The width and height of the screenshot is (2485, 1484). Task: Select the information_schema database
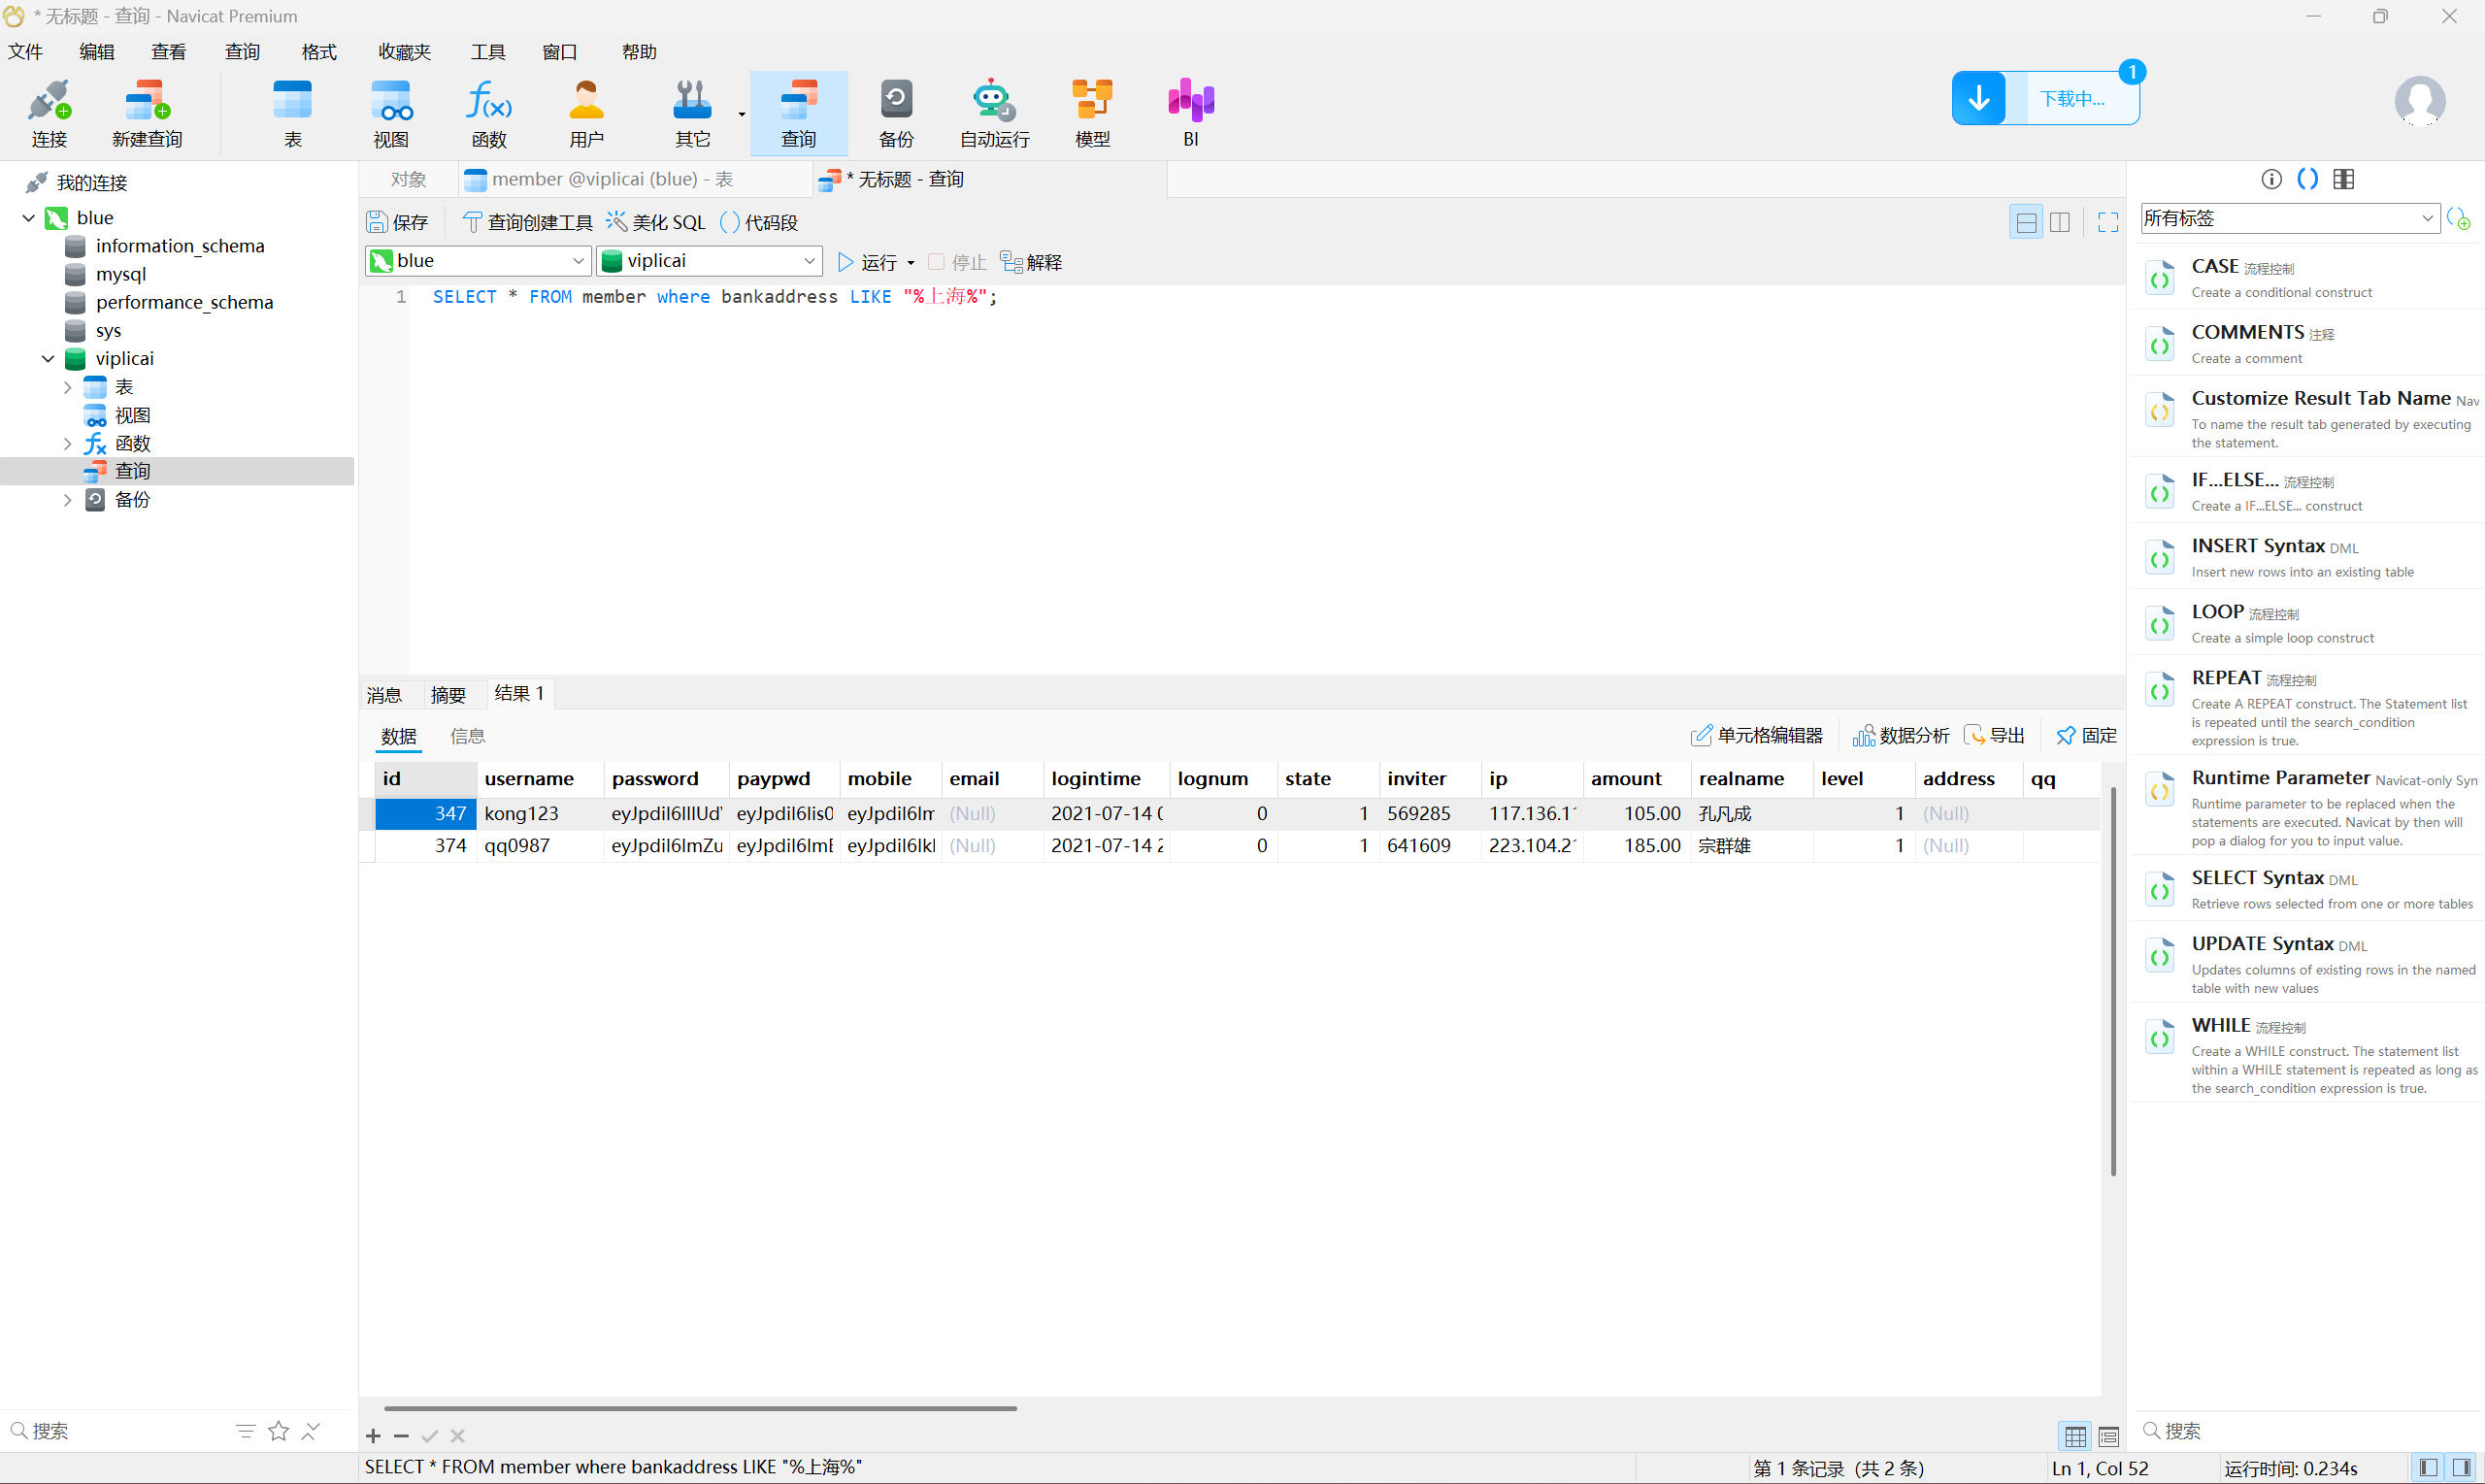pyautogui.click(x=180, y=246)
